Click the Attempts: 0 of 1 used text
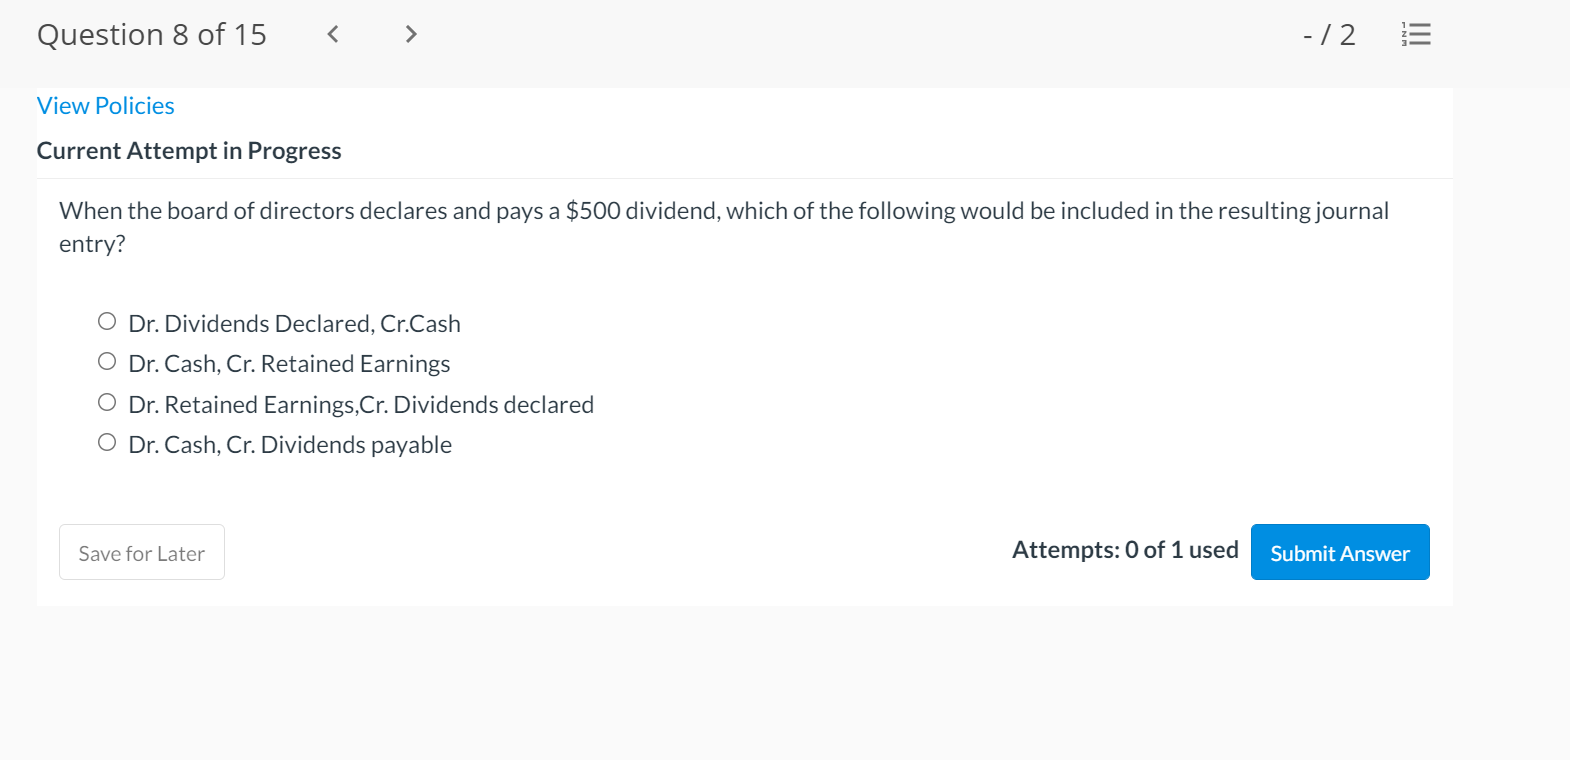 tap(1124, 549)
